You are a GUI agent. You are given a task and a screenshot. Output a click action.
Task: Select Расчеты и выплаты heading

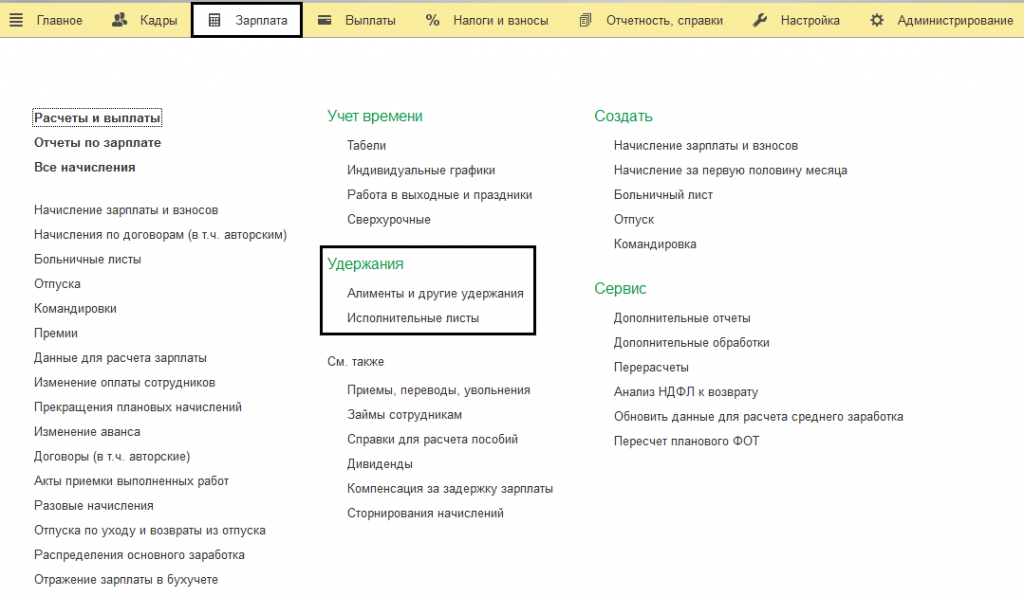point(97,118)
